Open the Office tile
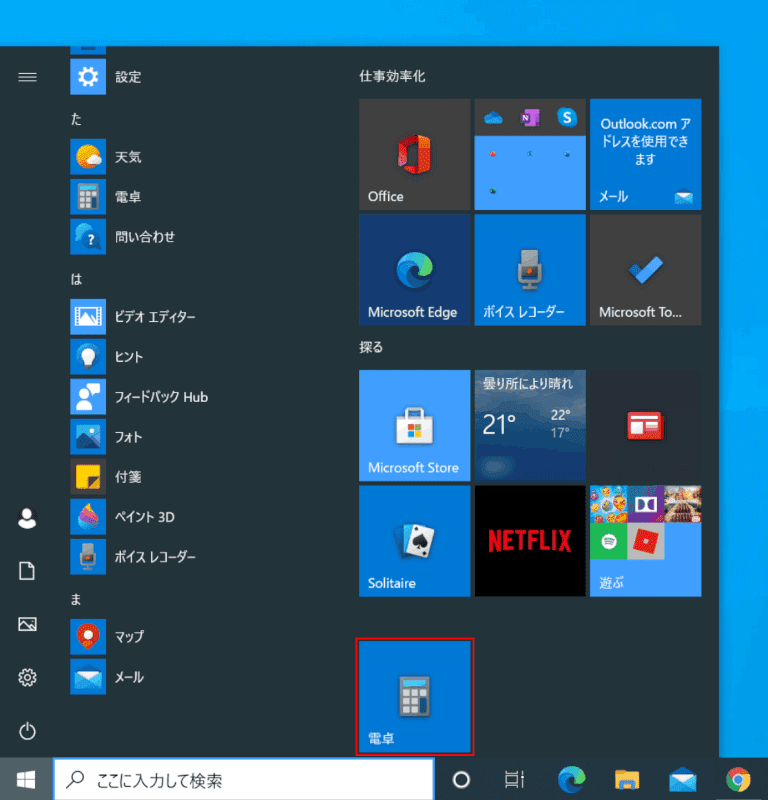The width and height of the screenshot is (768, 800). tap(414, 154)
